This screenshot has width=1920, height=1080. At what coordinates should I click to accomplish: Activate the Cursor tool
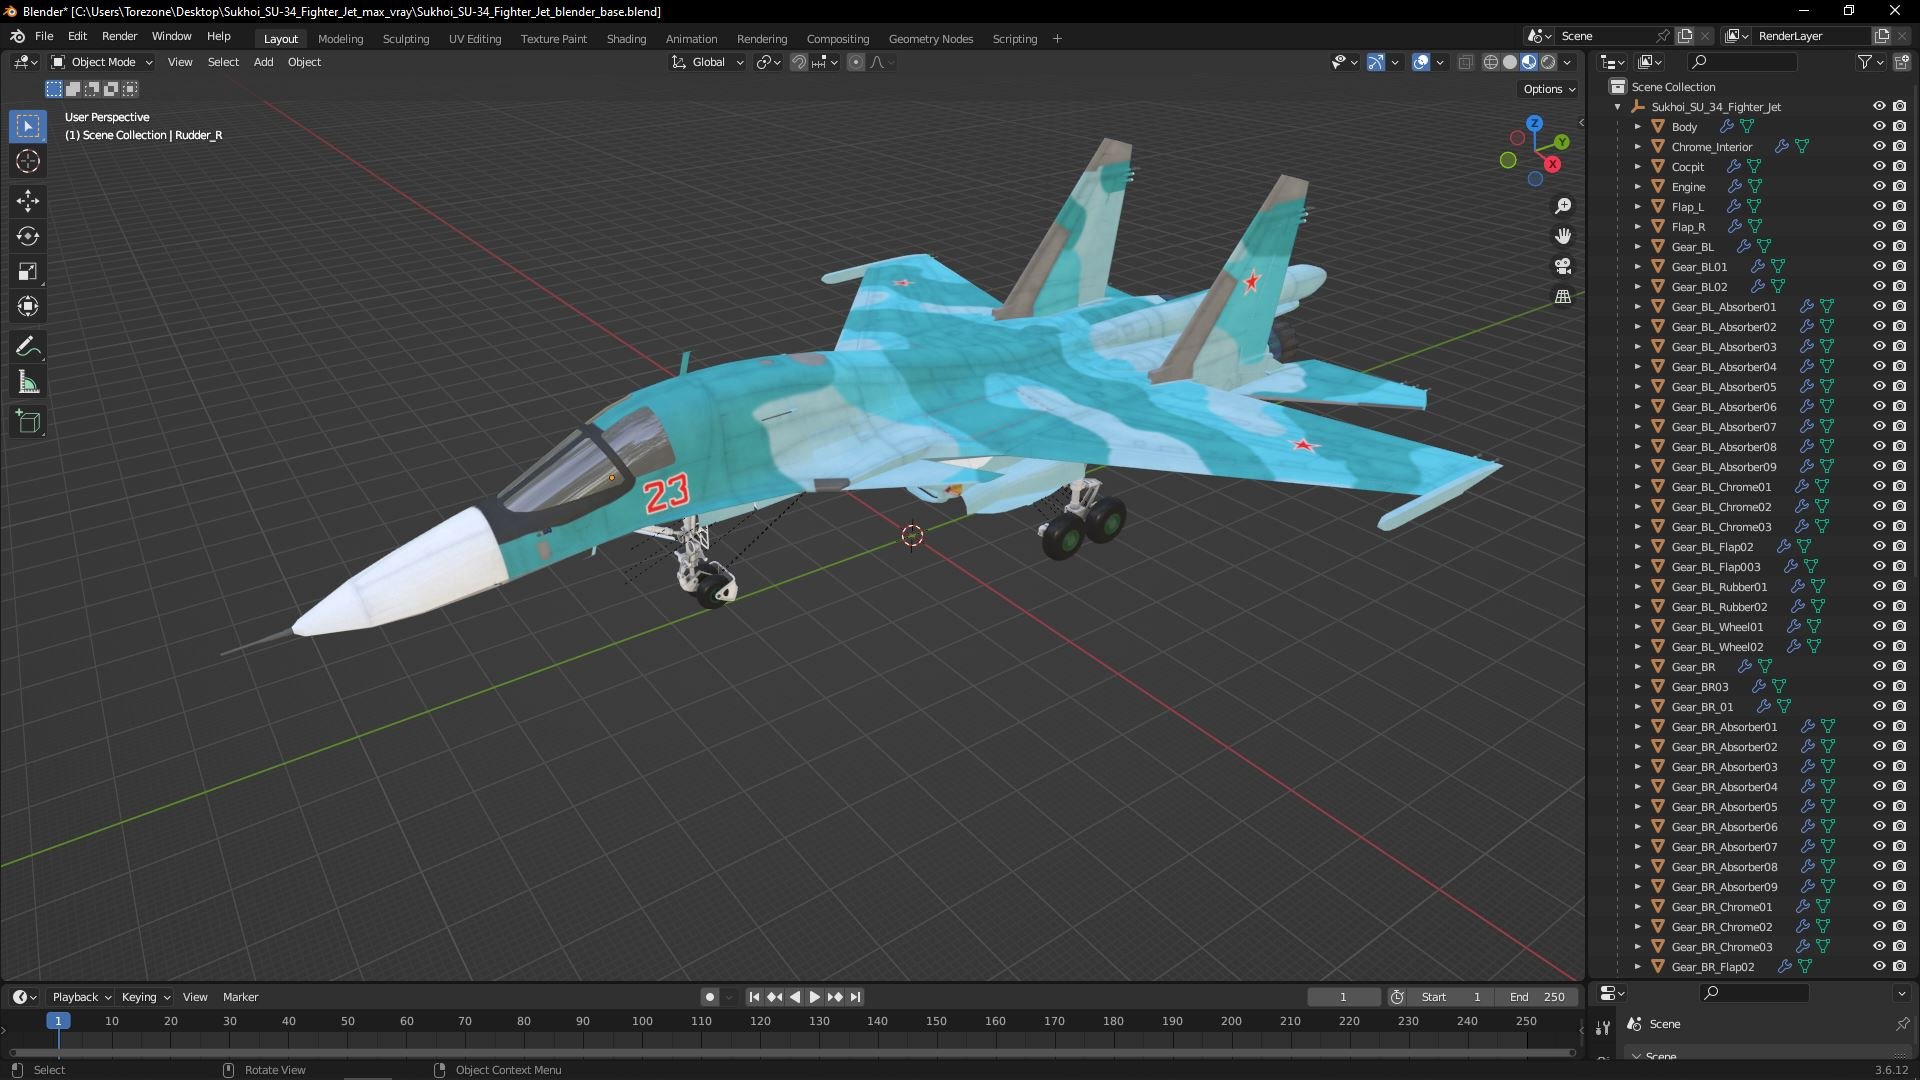(x=28, y=161)
